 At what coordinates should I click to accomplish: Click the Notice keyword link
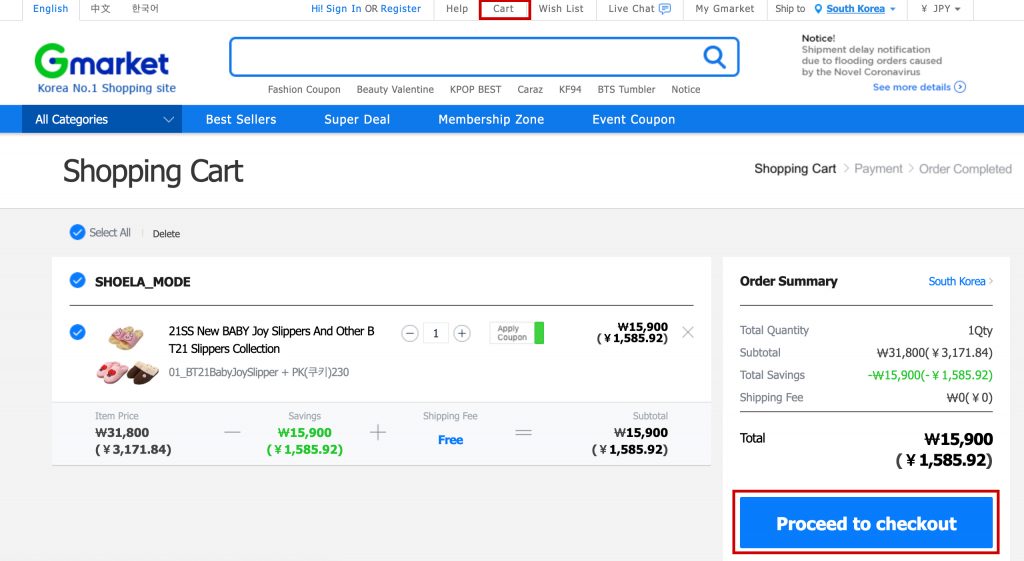(x=686, y=89)
